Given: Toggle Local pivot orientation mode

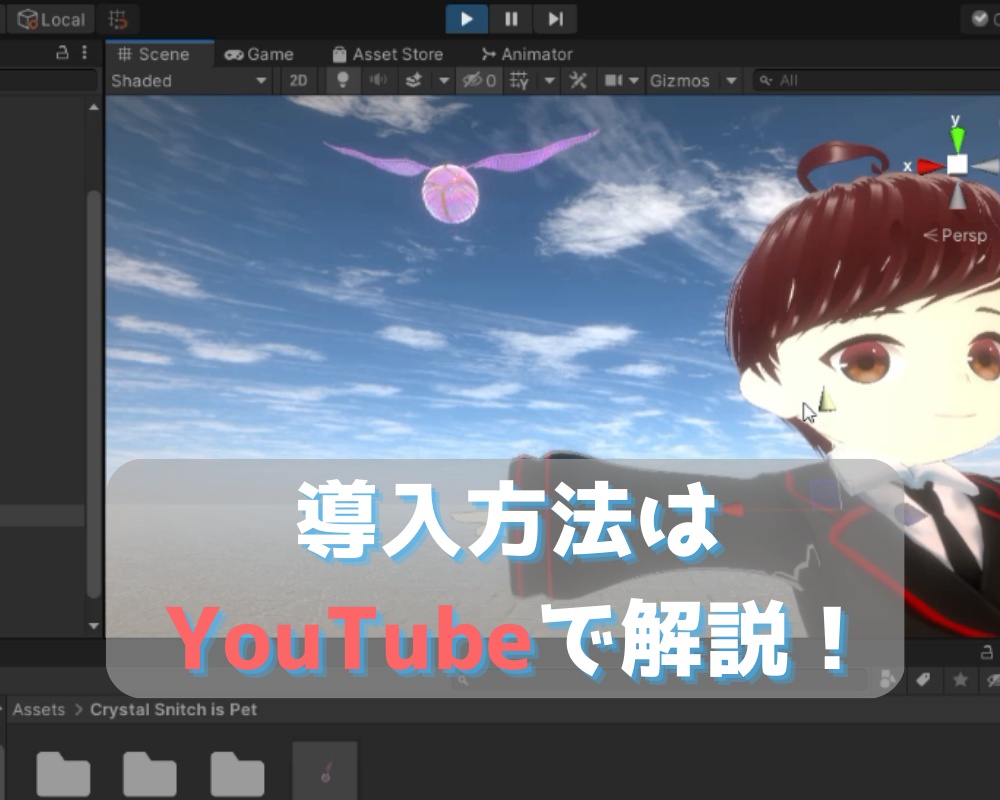Looking at the screenshot, I should (50, 19).
